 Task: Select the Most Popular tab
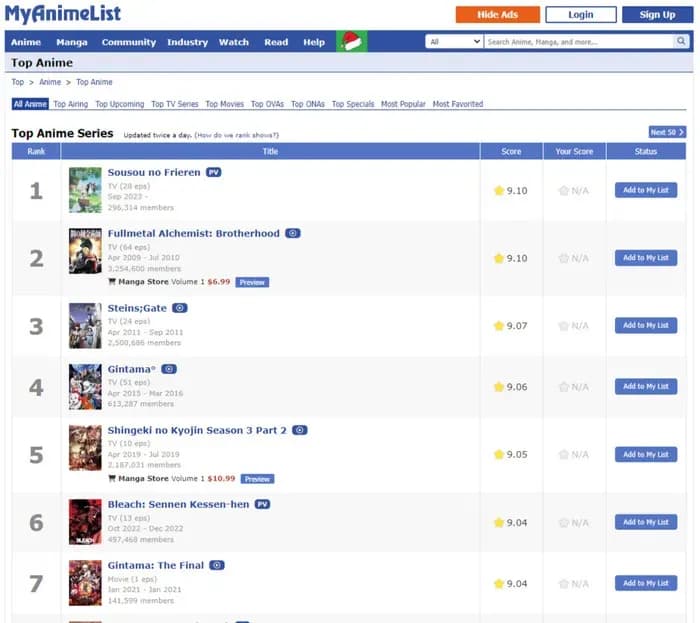pyautogui.click(x=402, y=104)
